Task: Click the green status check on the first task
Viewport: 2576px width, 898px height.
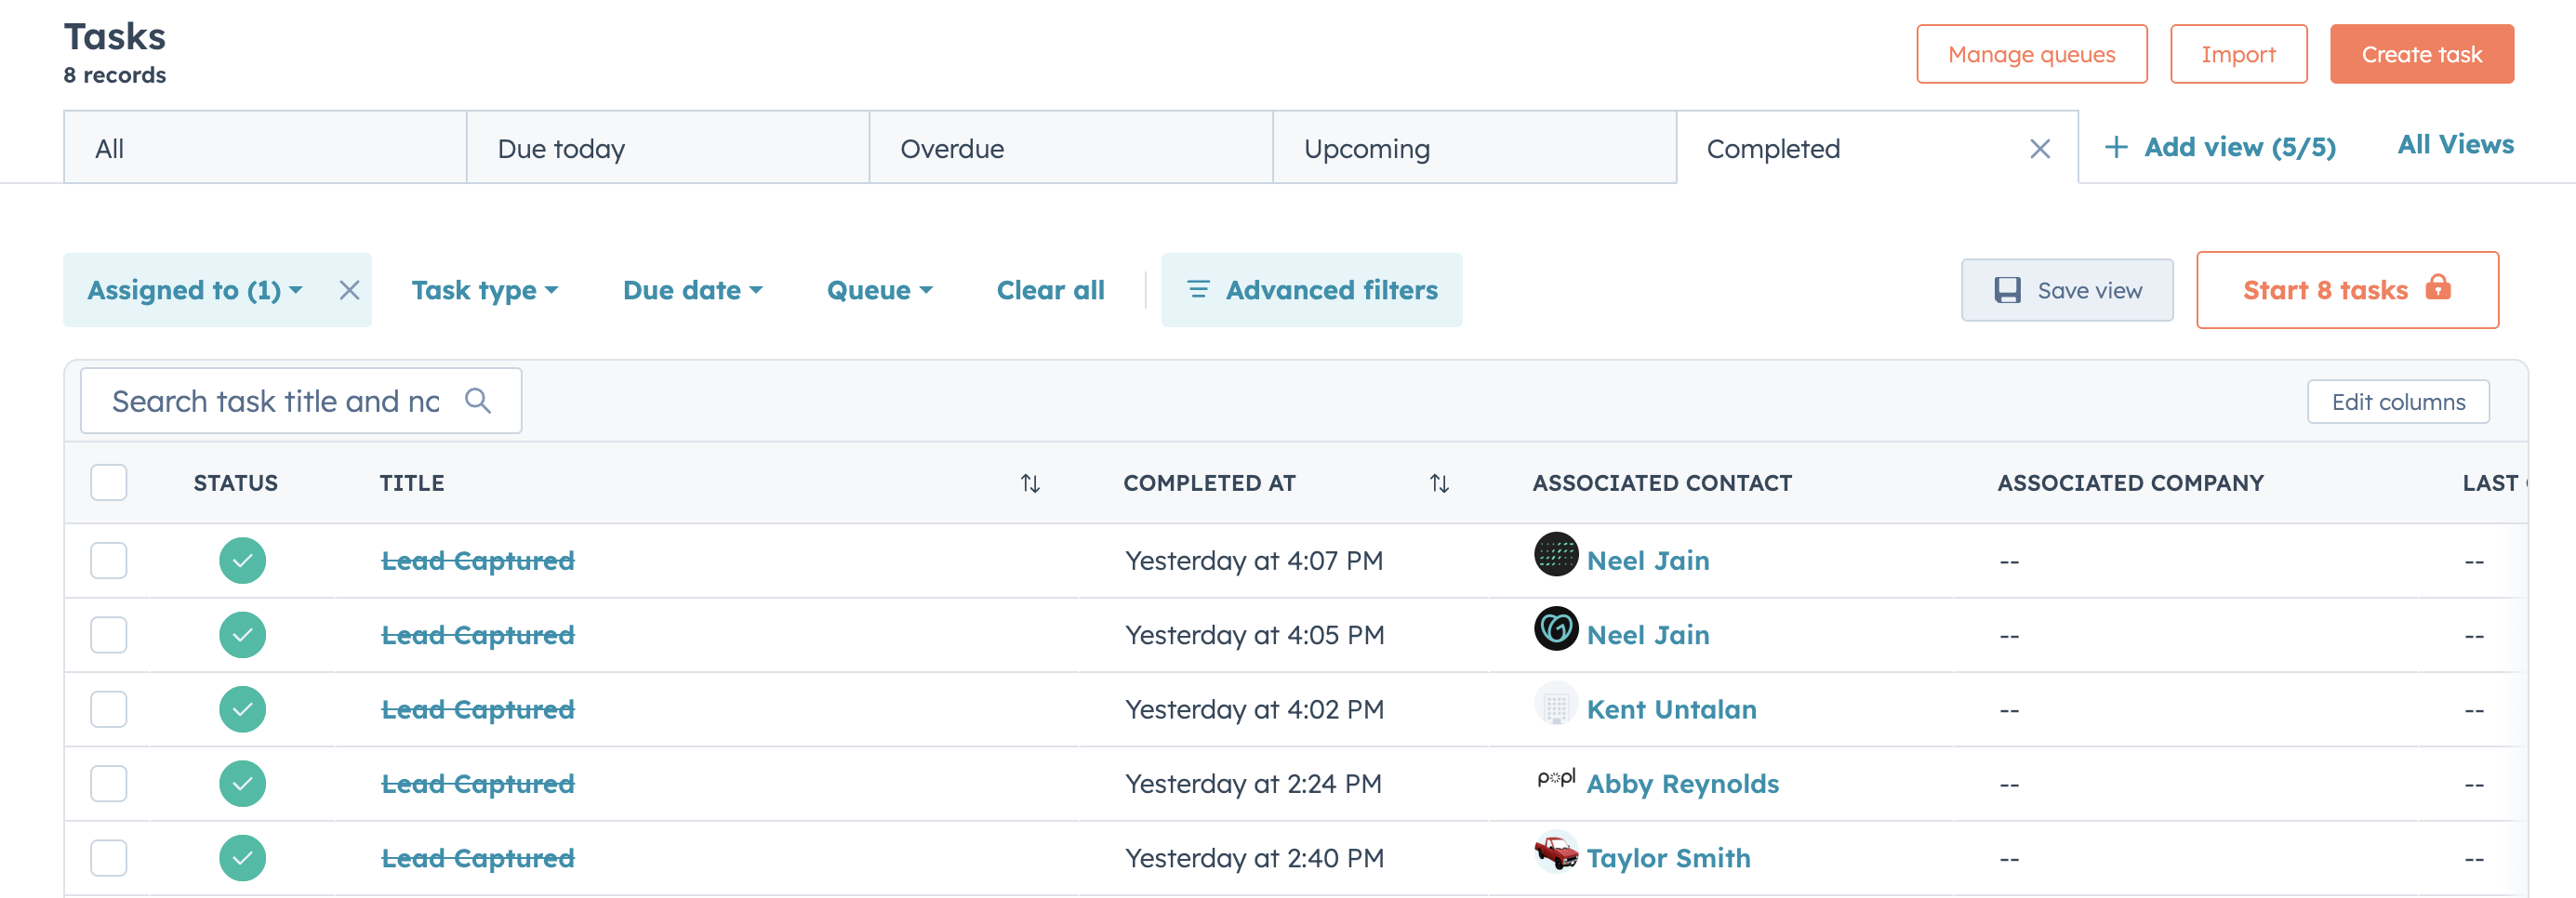Action: point(242,560)
